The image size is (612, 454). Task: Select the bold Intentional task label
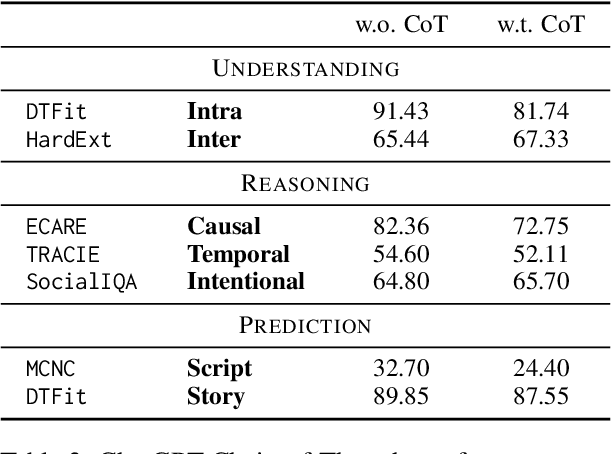point(245,281)
